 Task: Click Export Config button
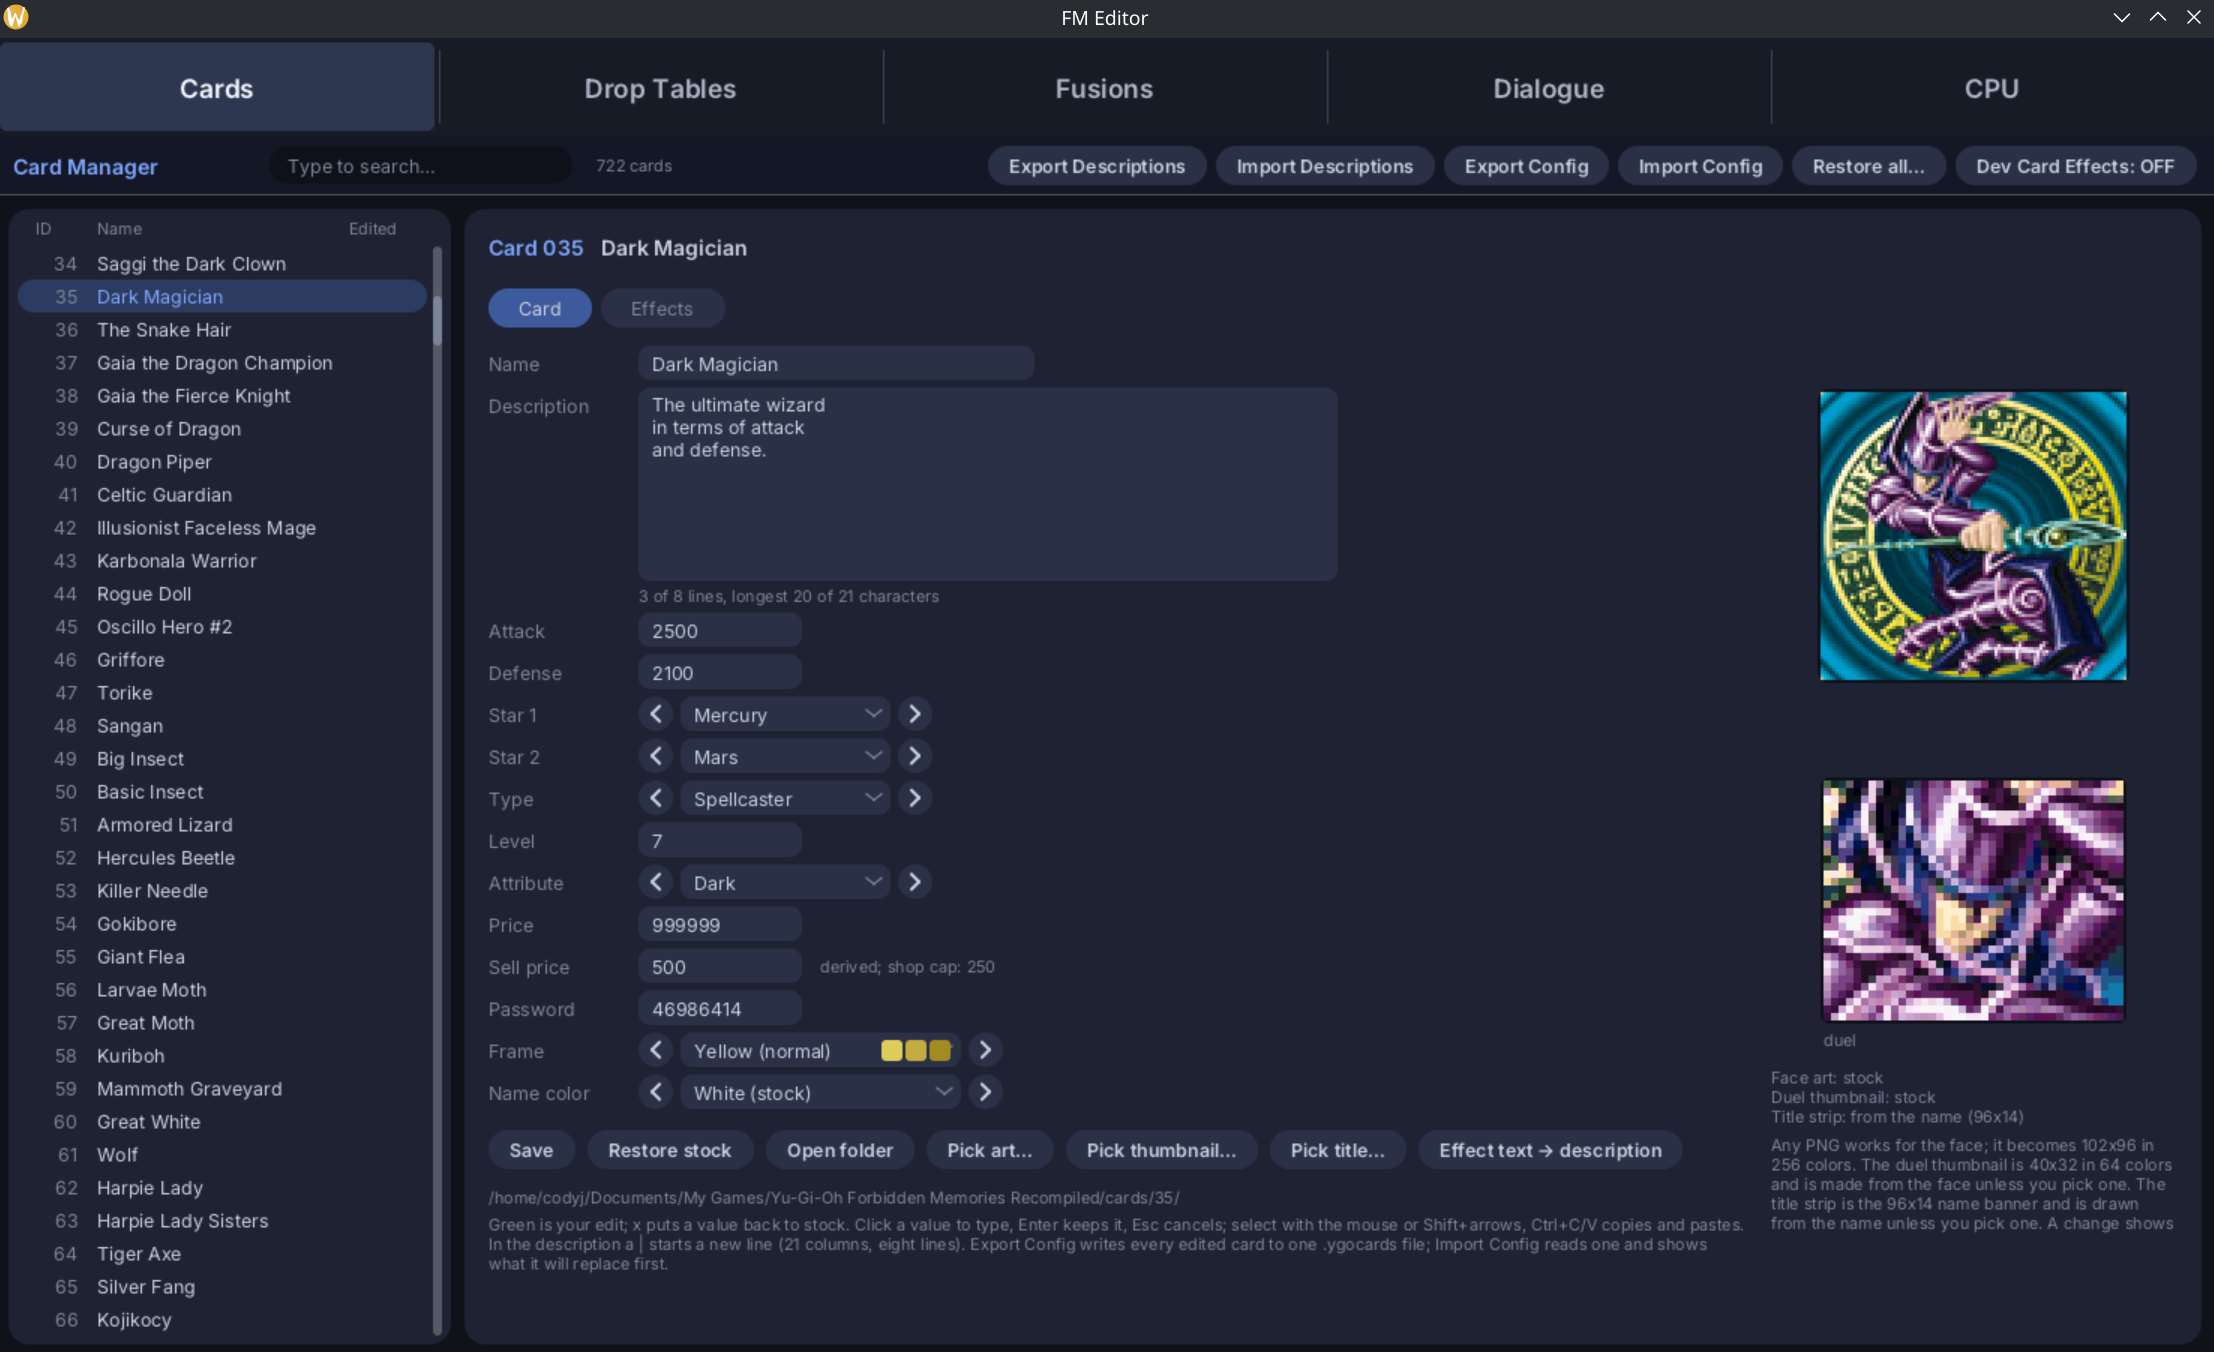tap(1526, 166)
